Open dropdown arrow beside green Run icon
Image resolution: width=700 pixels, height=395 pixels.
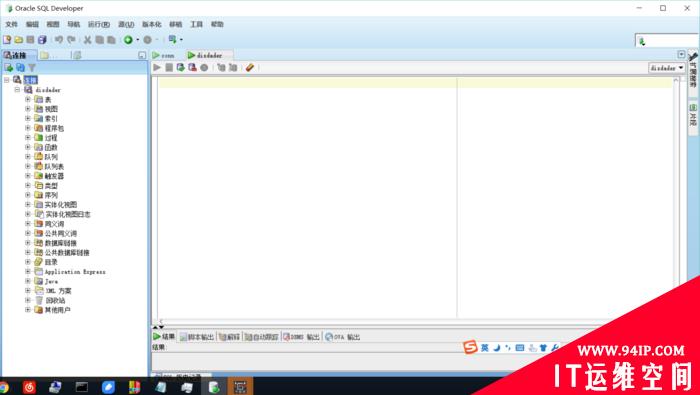138,40
